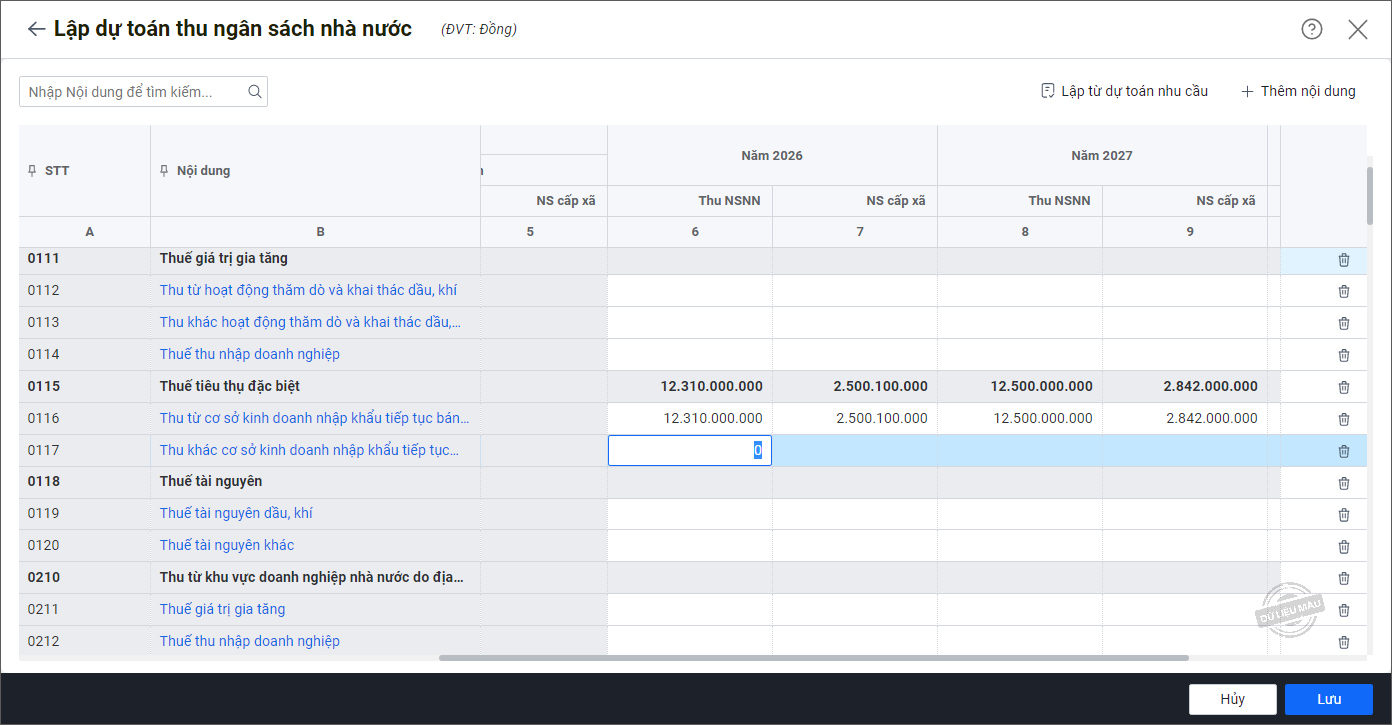This screenshot has width=1392, height=725.
Task: Click Lập từ dự toán nhu cầu
Action: pos(1124,91)
